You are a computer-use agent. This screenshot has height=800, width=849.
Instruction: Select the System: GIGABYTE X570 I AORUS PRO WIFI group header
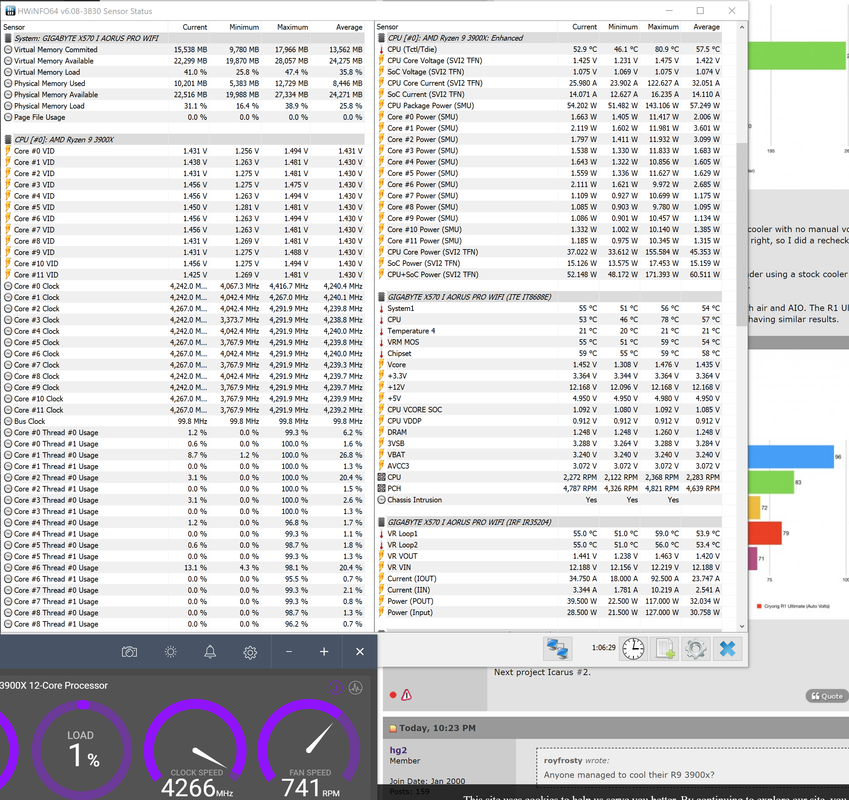[184, 38]
